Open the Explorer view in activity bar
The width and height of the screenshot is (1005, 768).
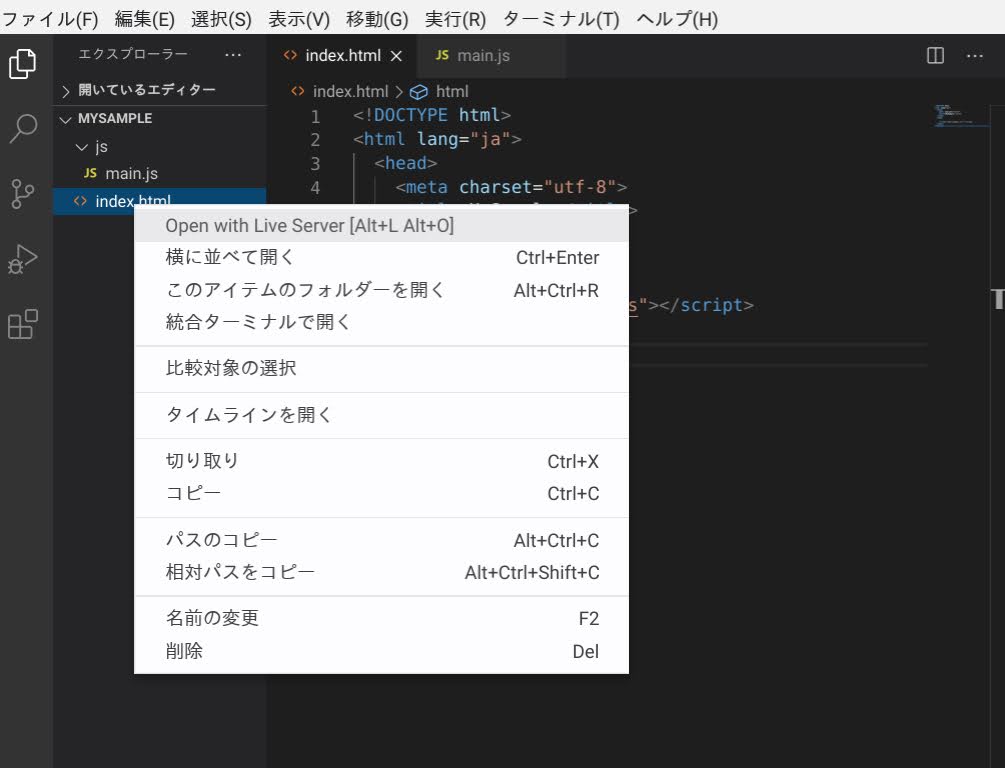pos(23,63)
